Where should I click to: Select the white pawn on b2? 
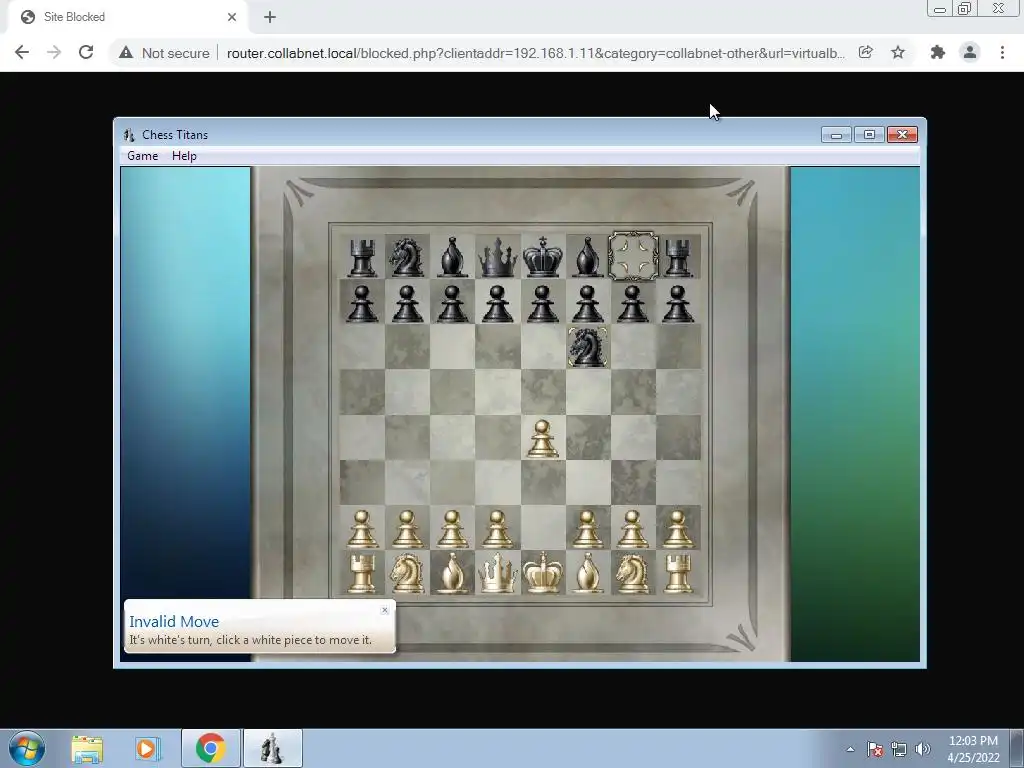[407, 528]
